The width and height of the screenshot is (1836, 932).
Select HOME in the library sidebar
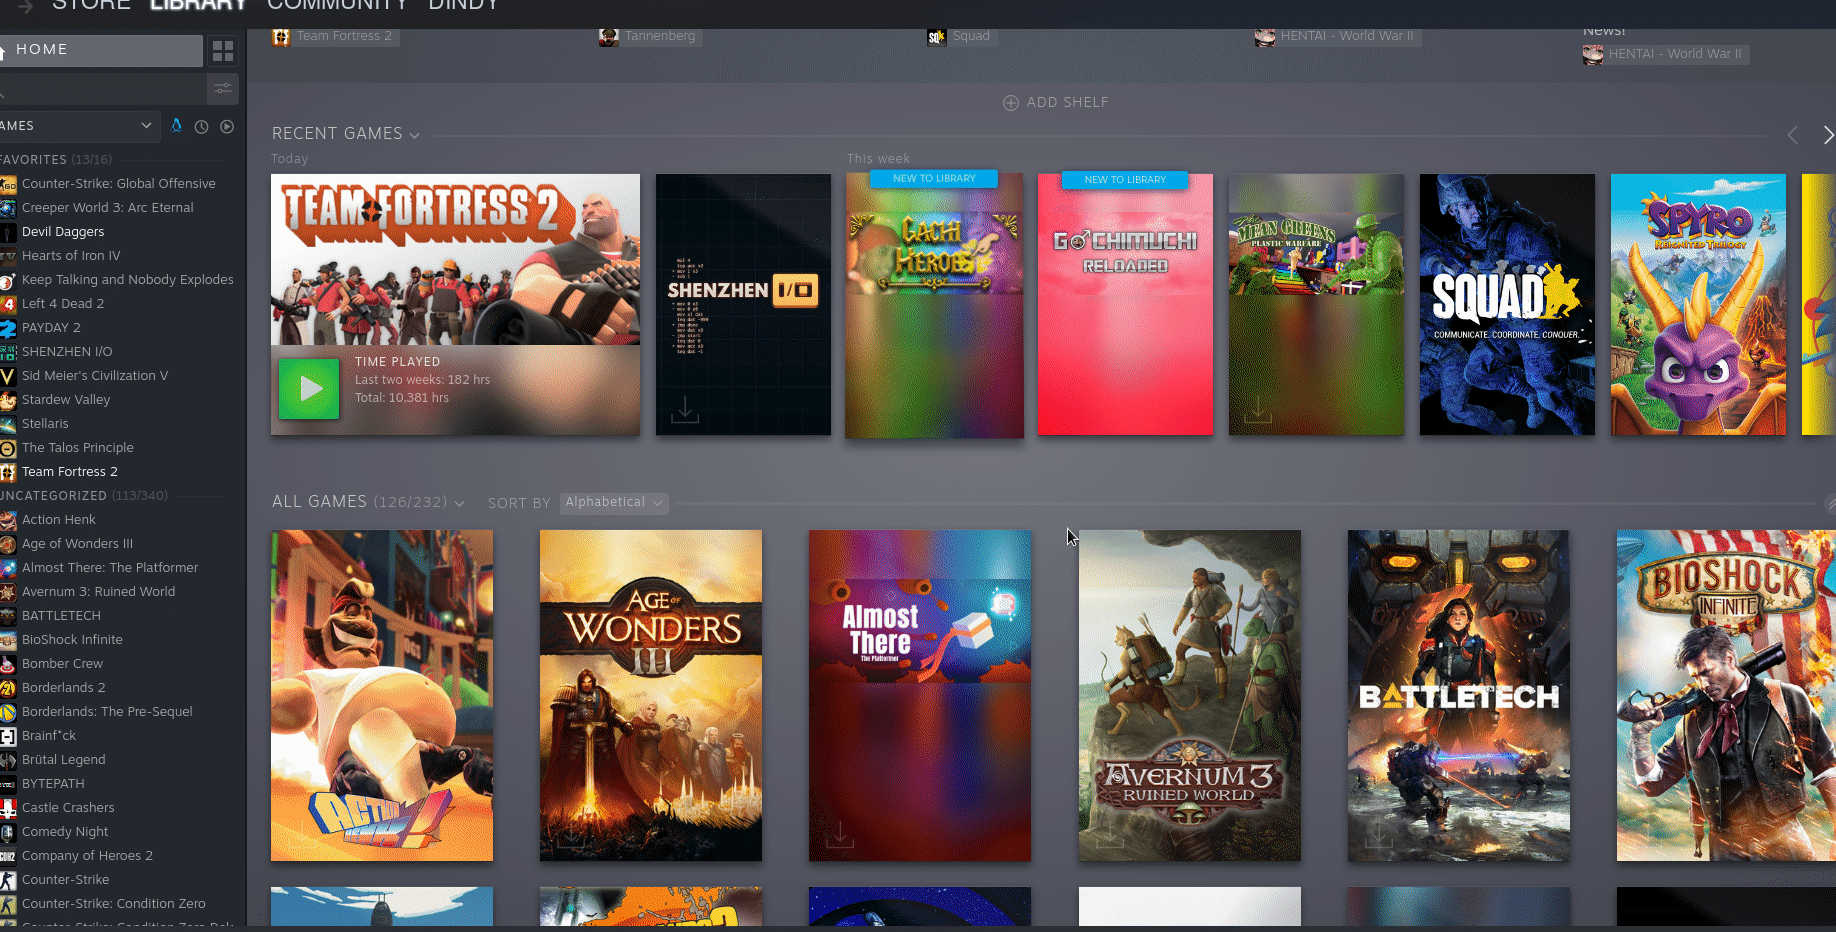[101, 50]
